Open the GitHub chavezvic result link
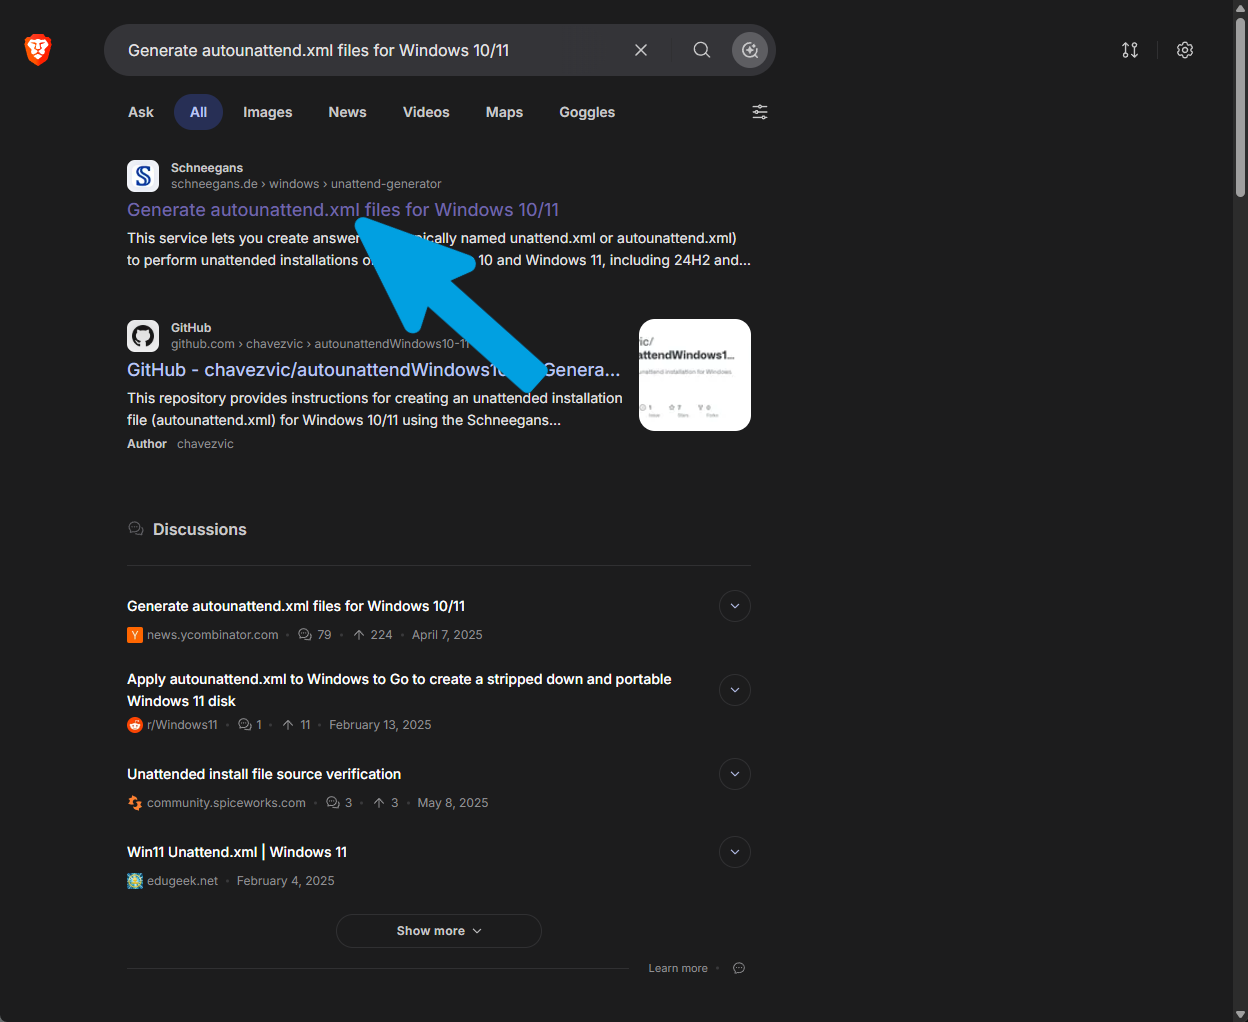The image size is (1248, 1022). pos(373,370)
